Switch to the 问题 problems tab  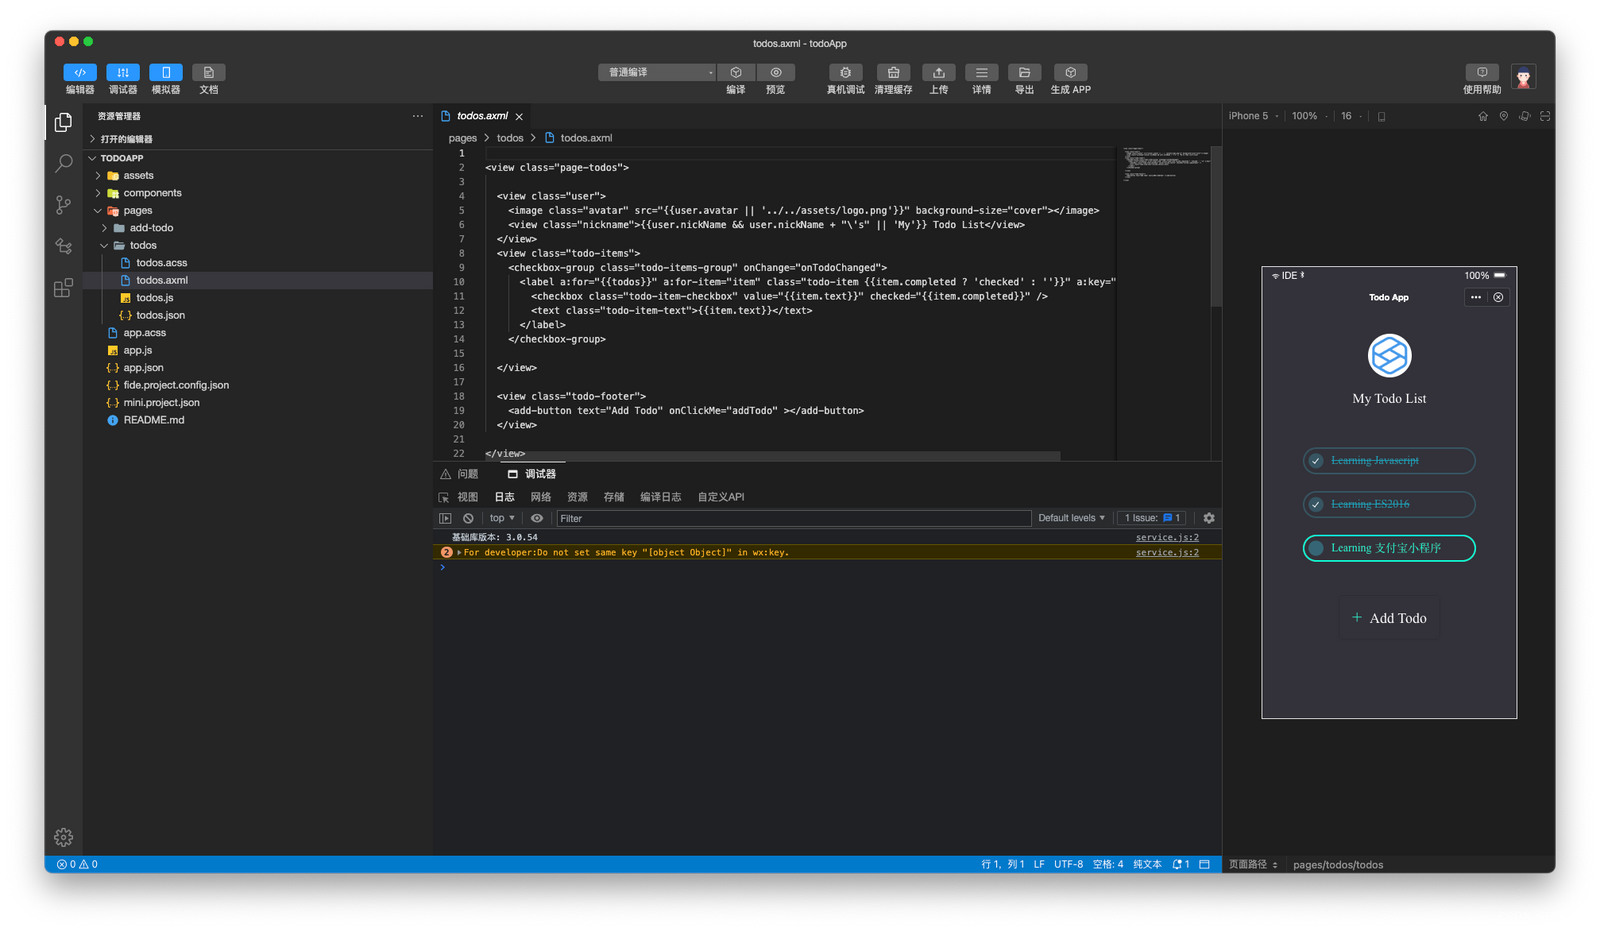pos(459,474)
